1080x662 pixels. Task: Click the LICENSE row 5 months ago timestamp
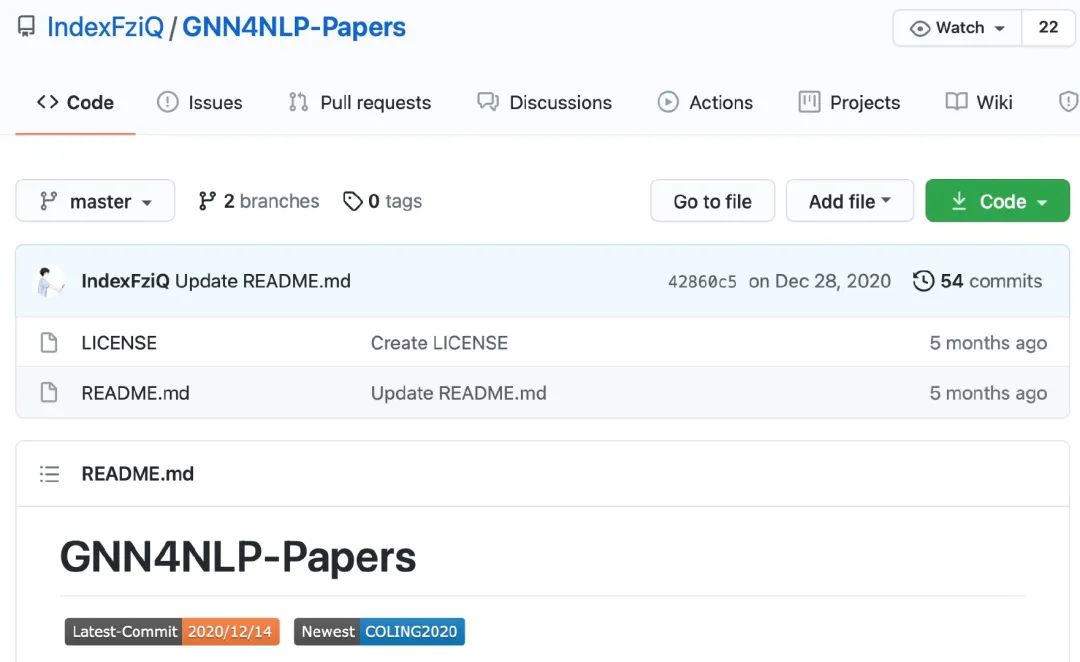coord(988,343)
